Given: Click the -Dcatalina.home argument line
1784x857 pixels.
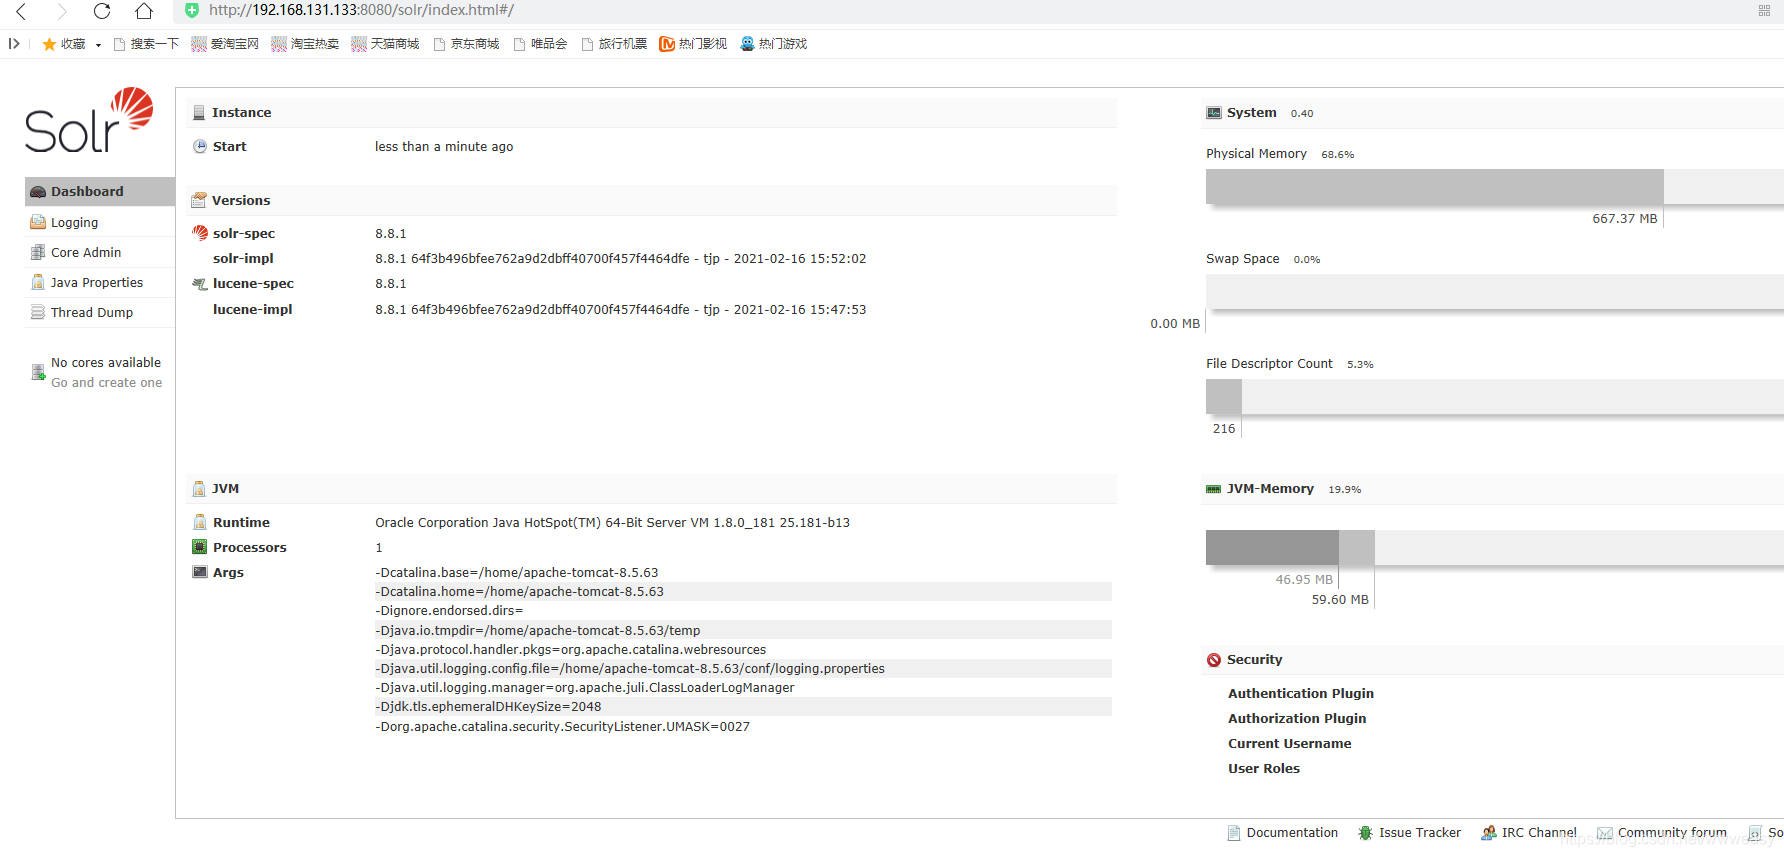Looking at the screenshot, I should pos(743,592).
